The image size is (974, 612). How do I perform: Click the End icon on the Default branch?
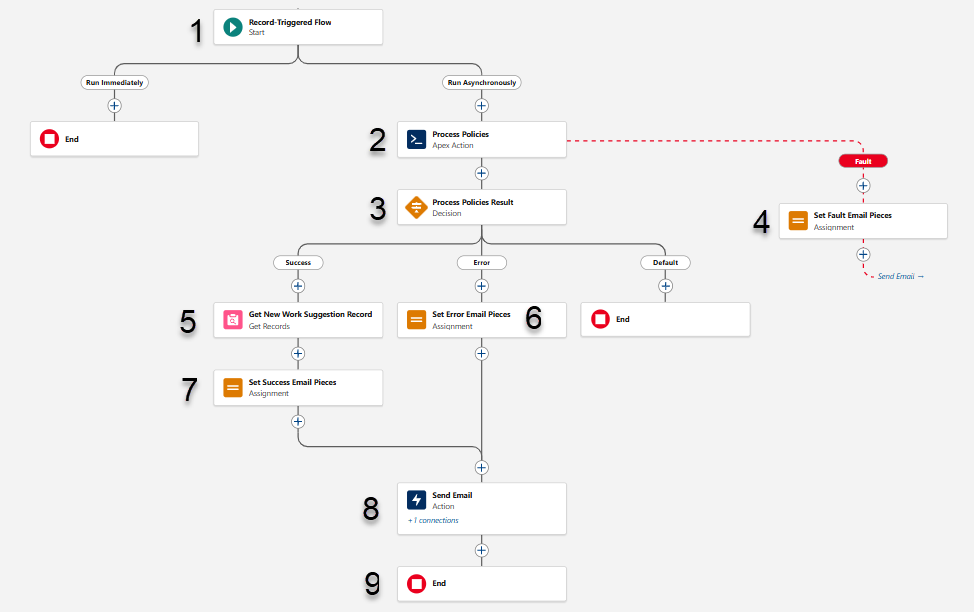click(x=599, y=319)
